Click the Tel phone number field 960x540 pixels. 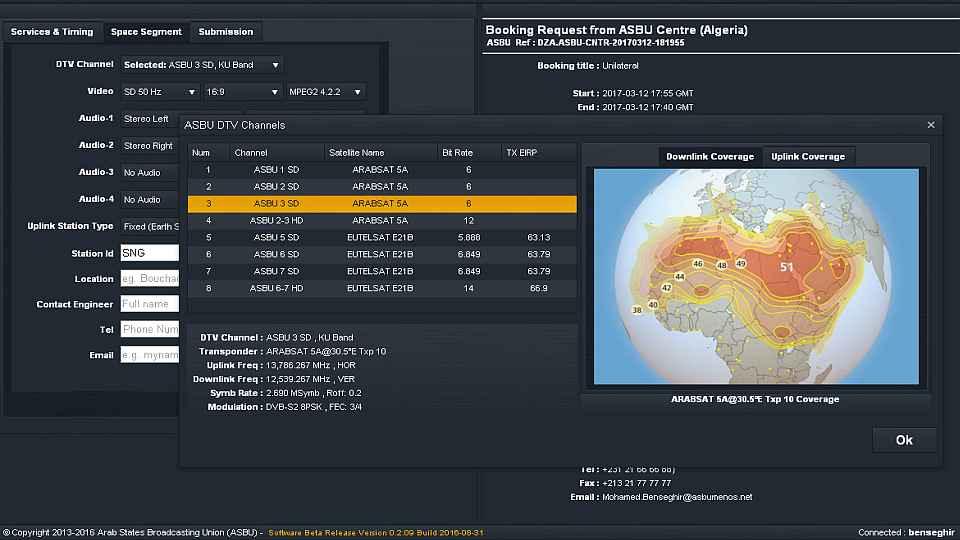pyautogui.click(x=150, y=329)
